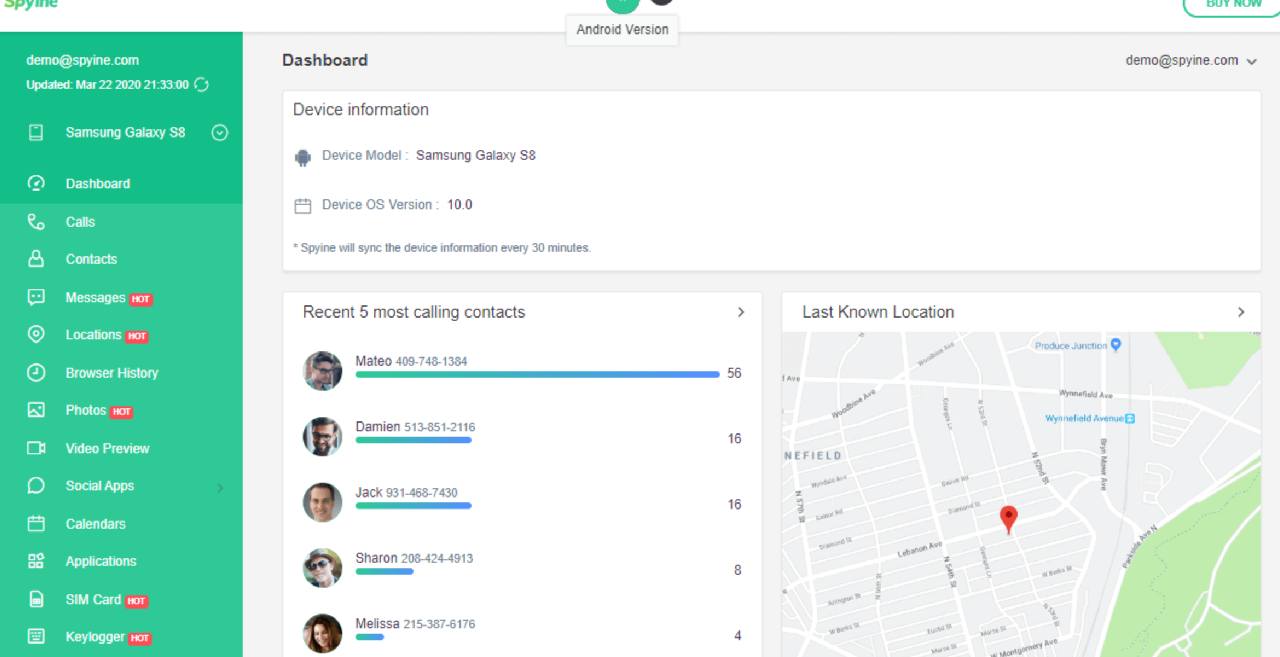The width and height of the screenshot is (1280, 657).
Task: Open Photos via its picture icon
Action: [x=36, y=410]
